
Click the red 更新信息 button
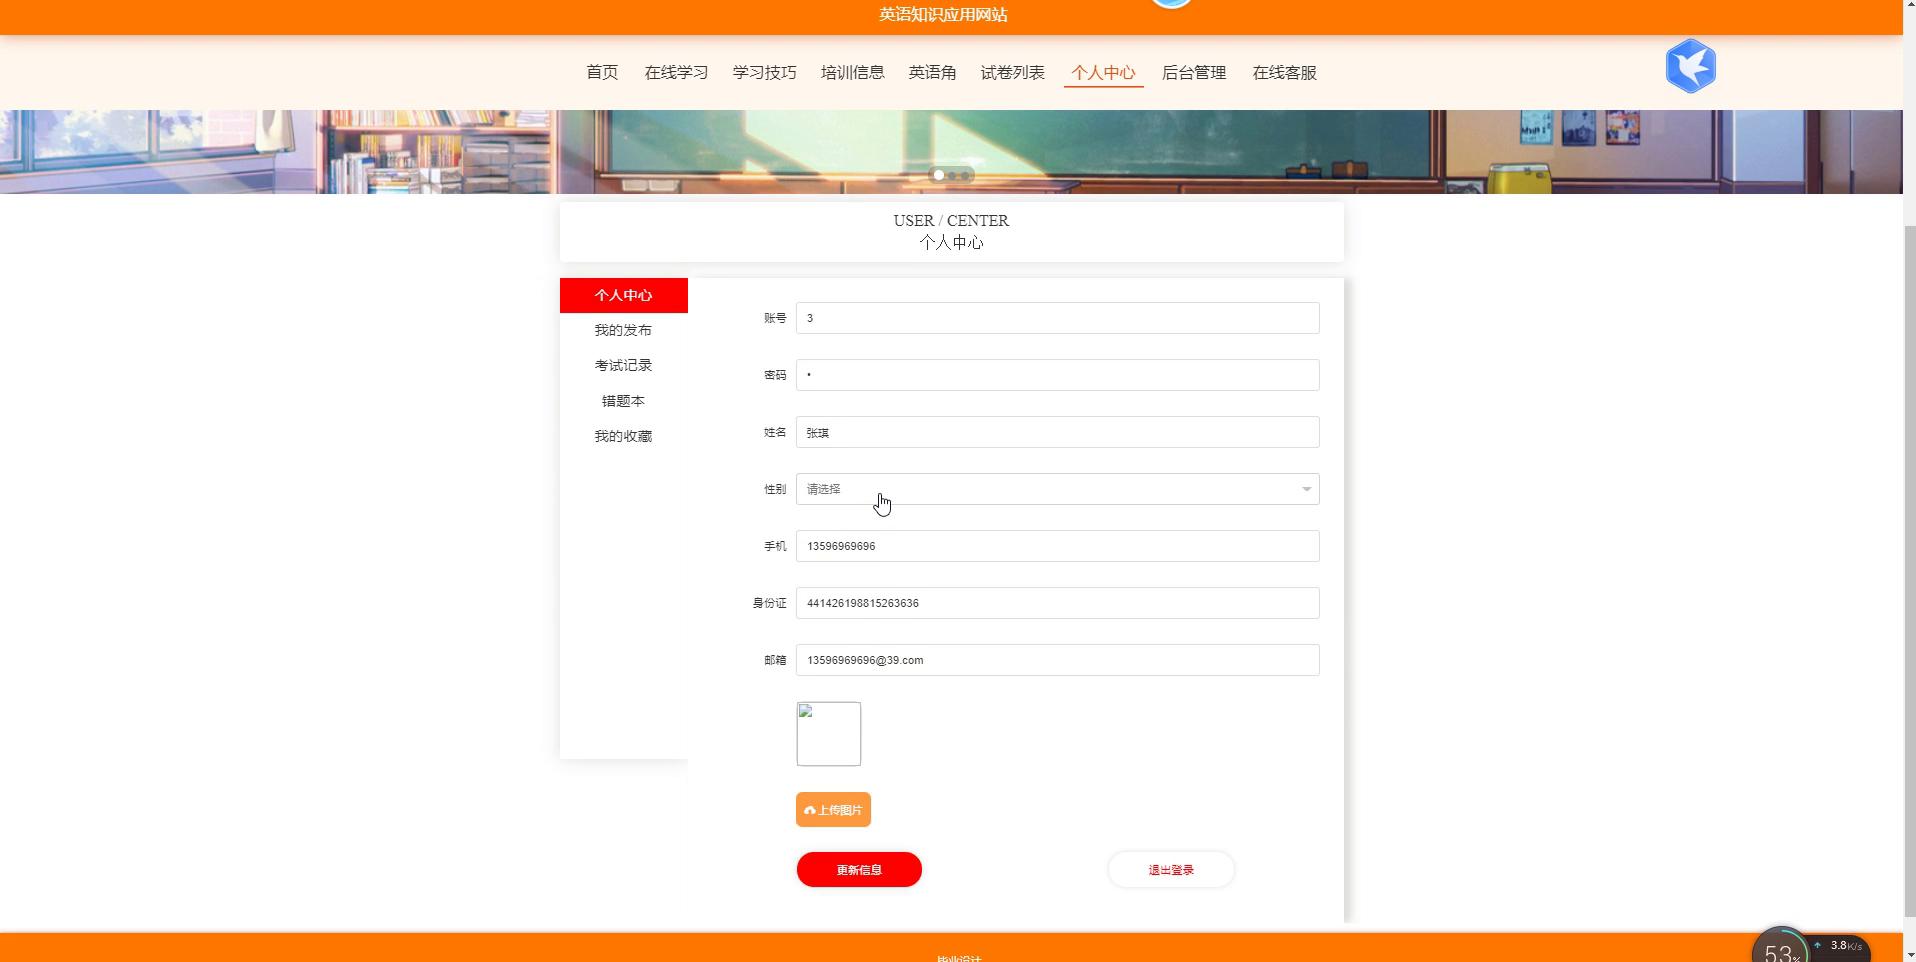858,870
